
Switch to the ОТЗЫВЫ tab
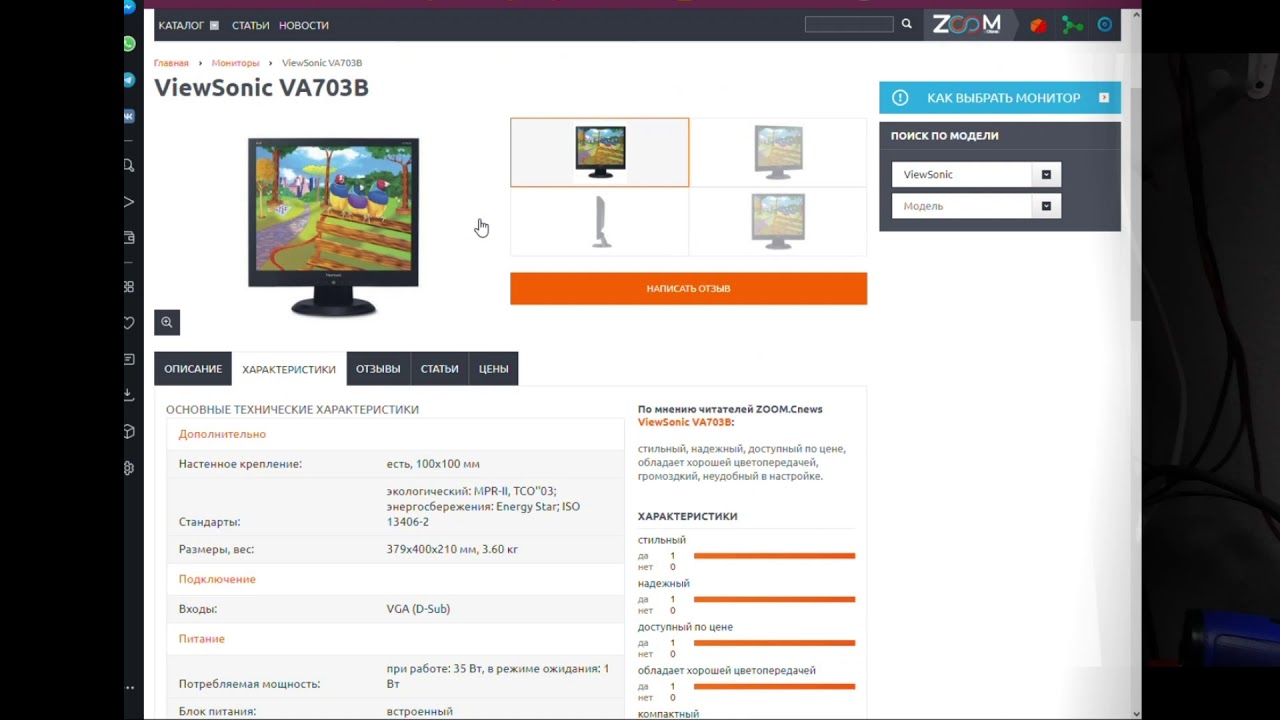378,369
